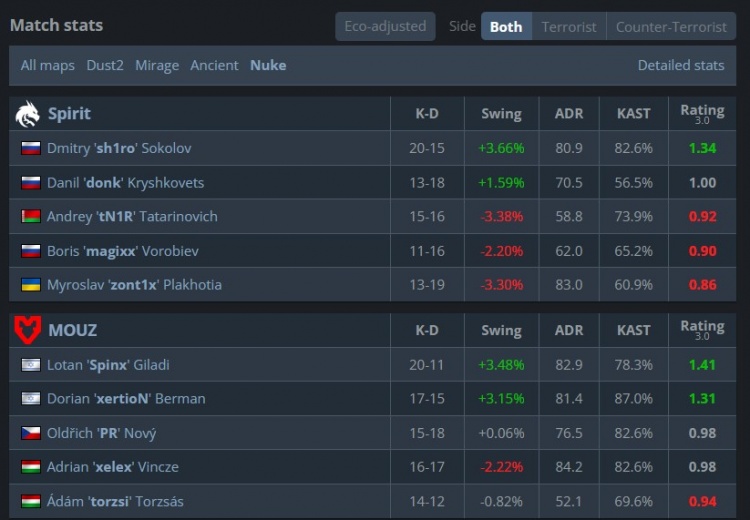Click xelex's 84.2 ADR value

569,467
